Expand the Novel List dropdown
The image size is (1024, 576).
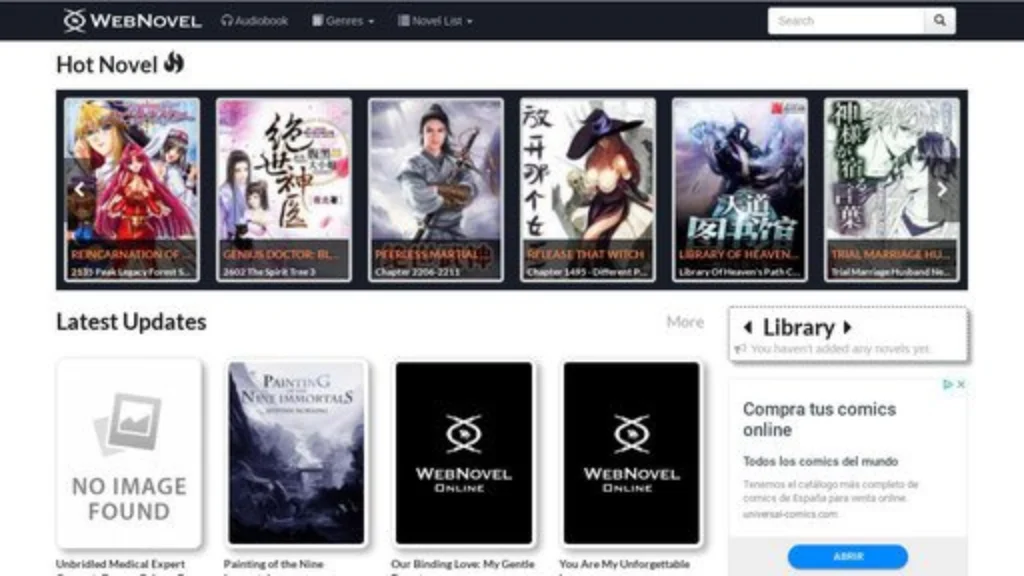pos(435,20)
